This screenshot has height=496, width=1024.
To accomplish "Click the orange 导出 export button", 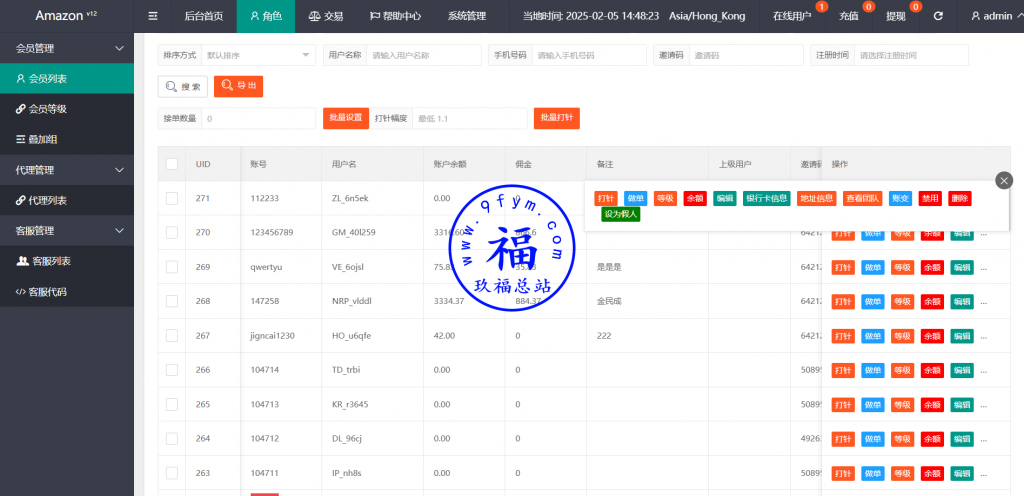I will (238, 87).
